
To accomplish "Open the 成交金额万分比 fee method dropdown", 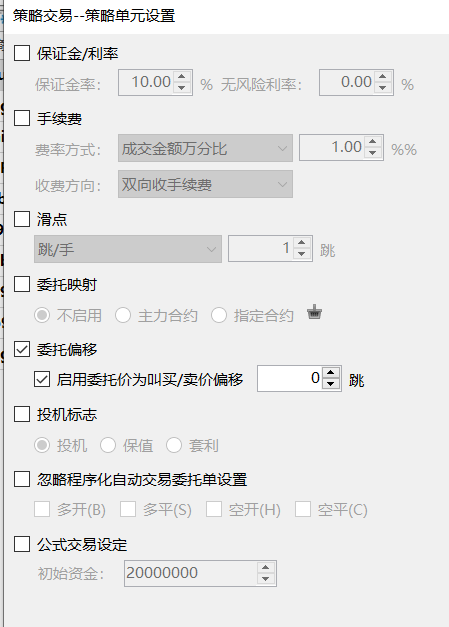I will (205, 148).
